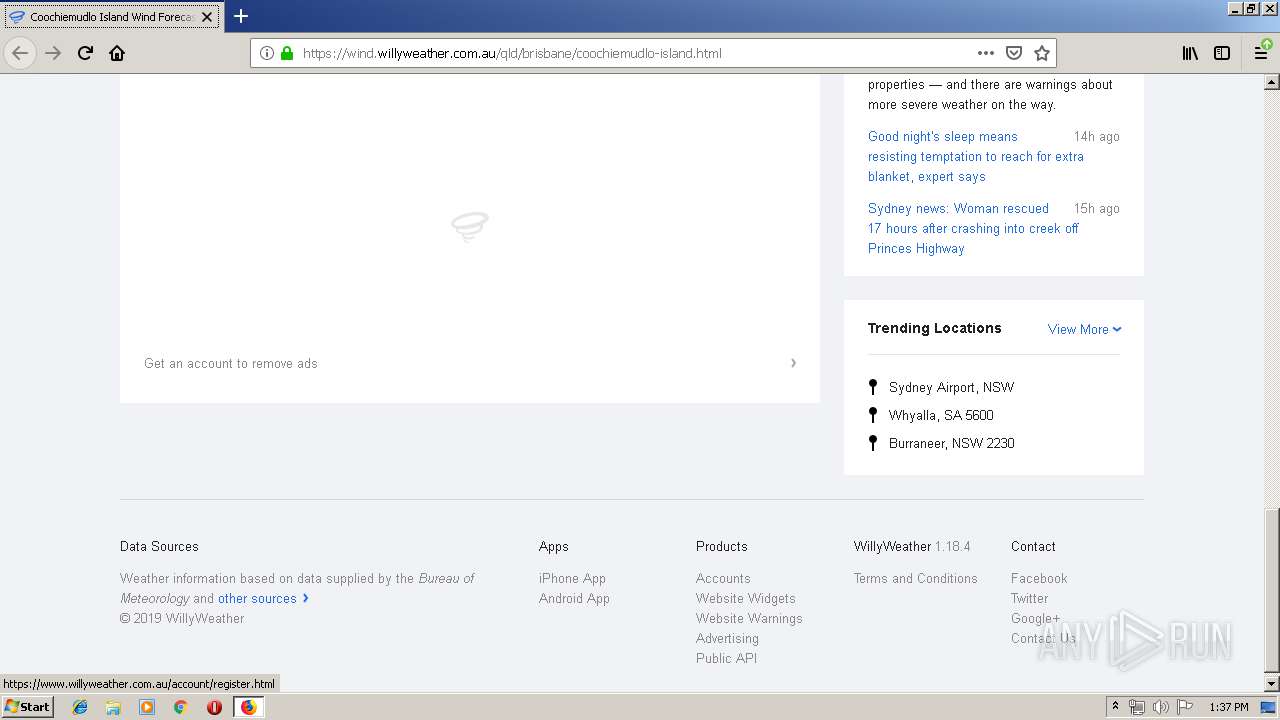Visit the Facebook contact link

coord(1039,578)
